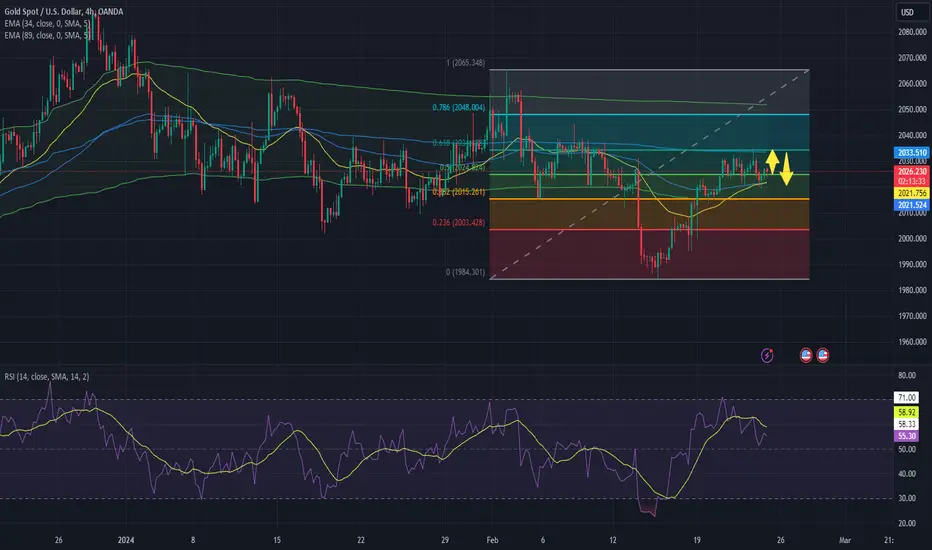Click the Mar label on time axis
Viewport: 932px width, 550px height.
[x=845, y=540]
